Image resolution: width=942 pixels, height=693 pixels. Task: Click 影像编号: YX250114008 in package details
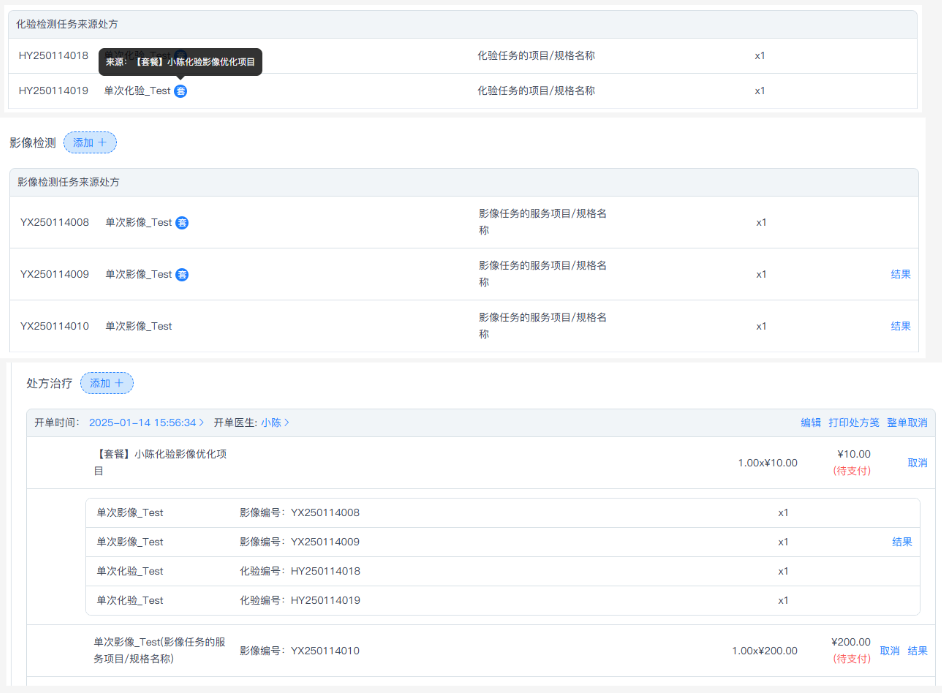299,513
